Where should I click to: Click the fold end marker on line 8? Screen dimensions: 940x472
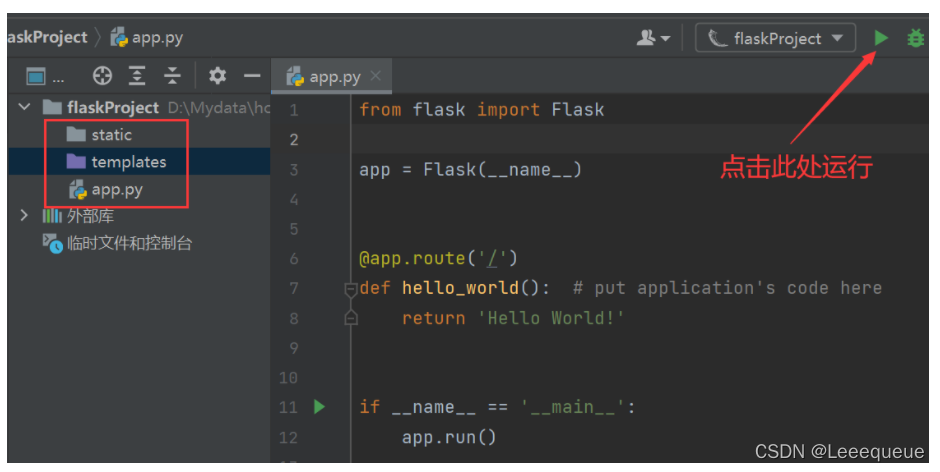pos(351,318)
